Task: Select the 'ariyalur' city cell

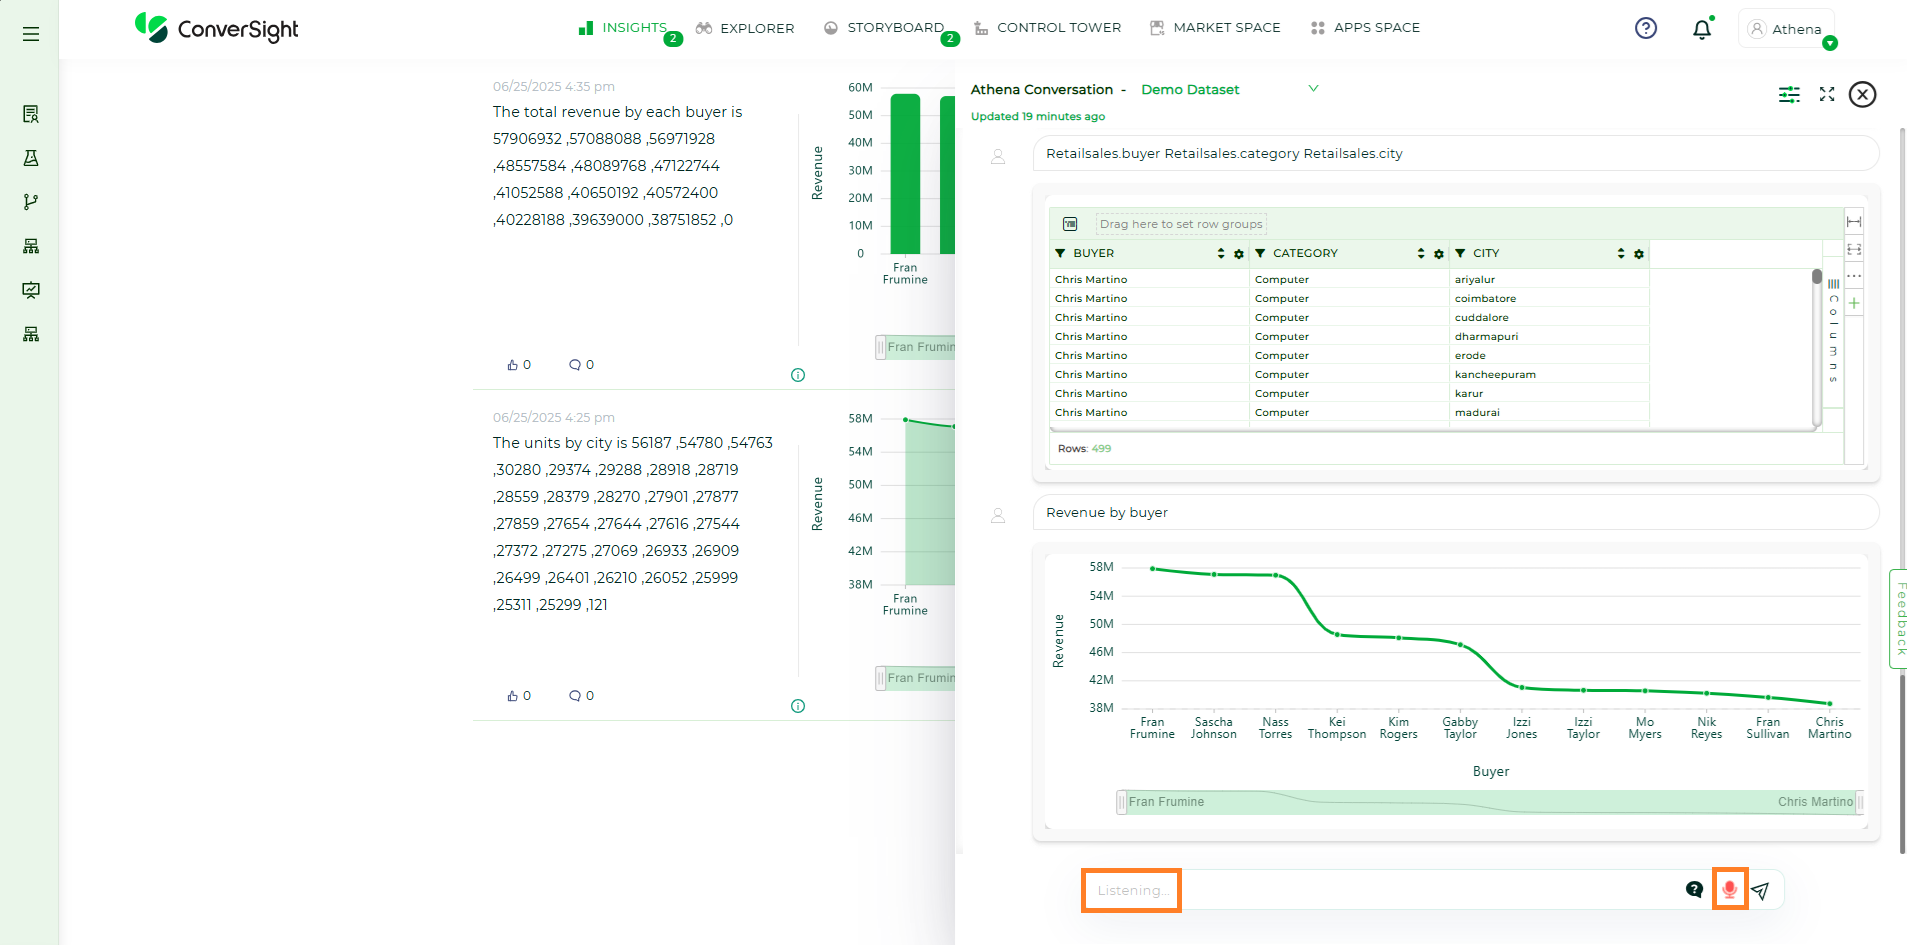Action: pyautogui.click(x=1549, y=280)
